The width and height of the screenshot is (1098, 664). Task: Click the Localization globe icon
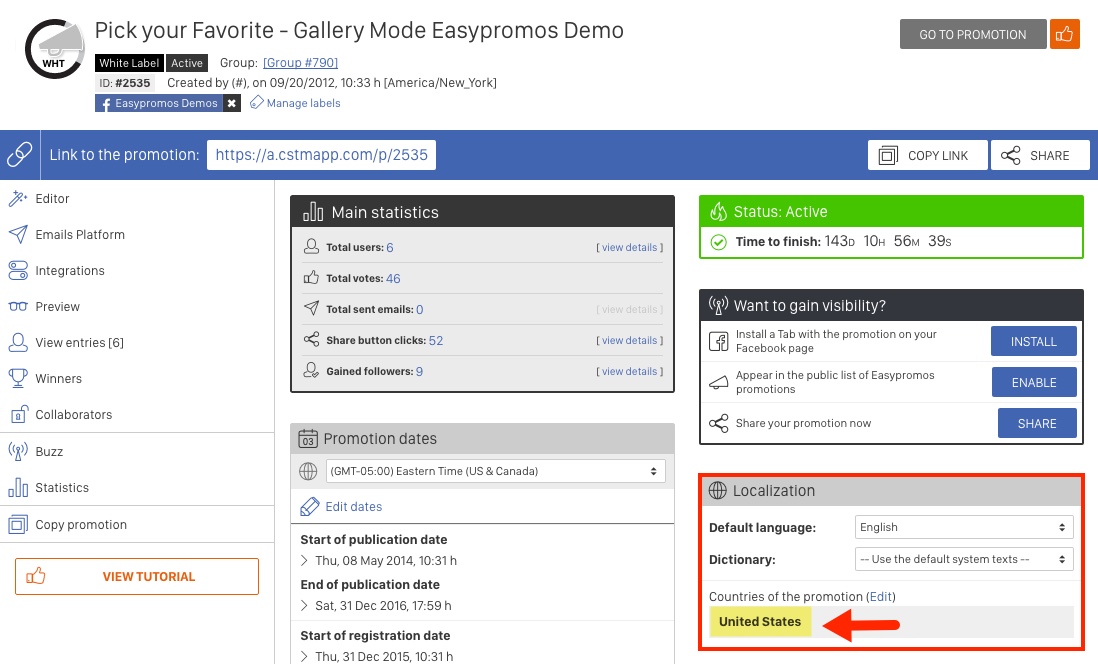[x=718, y=490]
